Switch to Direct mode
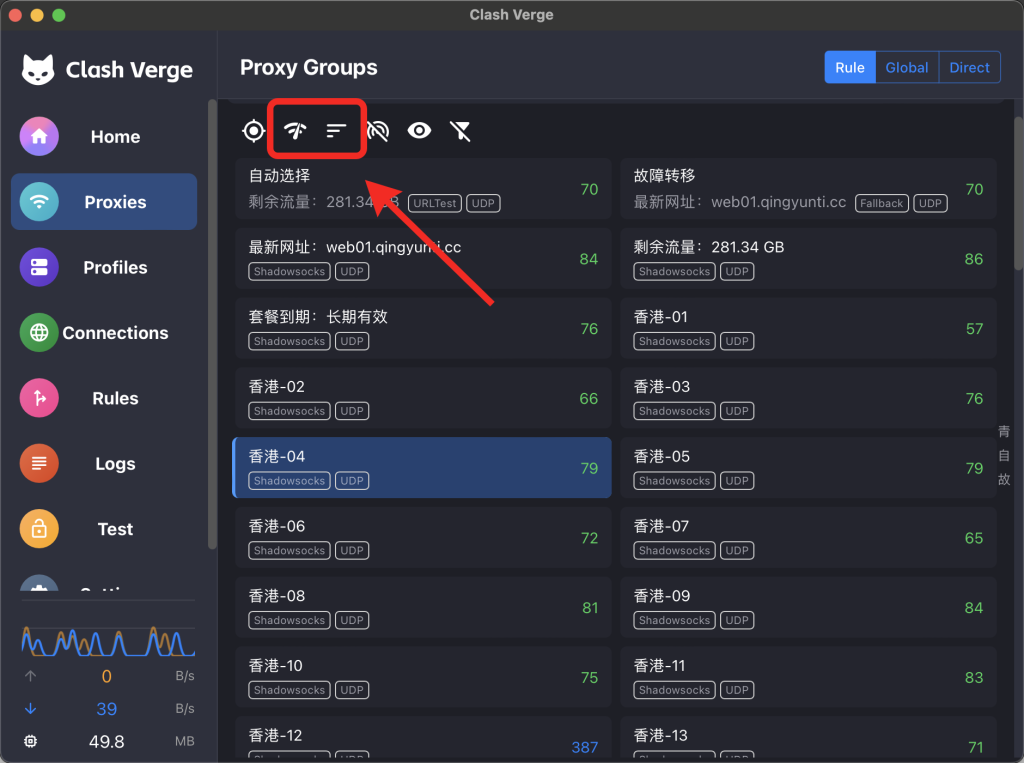Image resolution: width=1024 pixels, height=763 pixels. (x=968, y=67)
